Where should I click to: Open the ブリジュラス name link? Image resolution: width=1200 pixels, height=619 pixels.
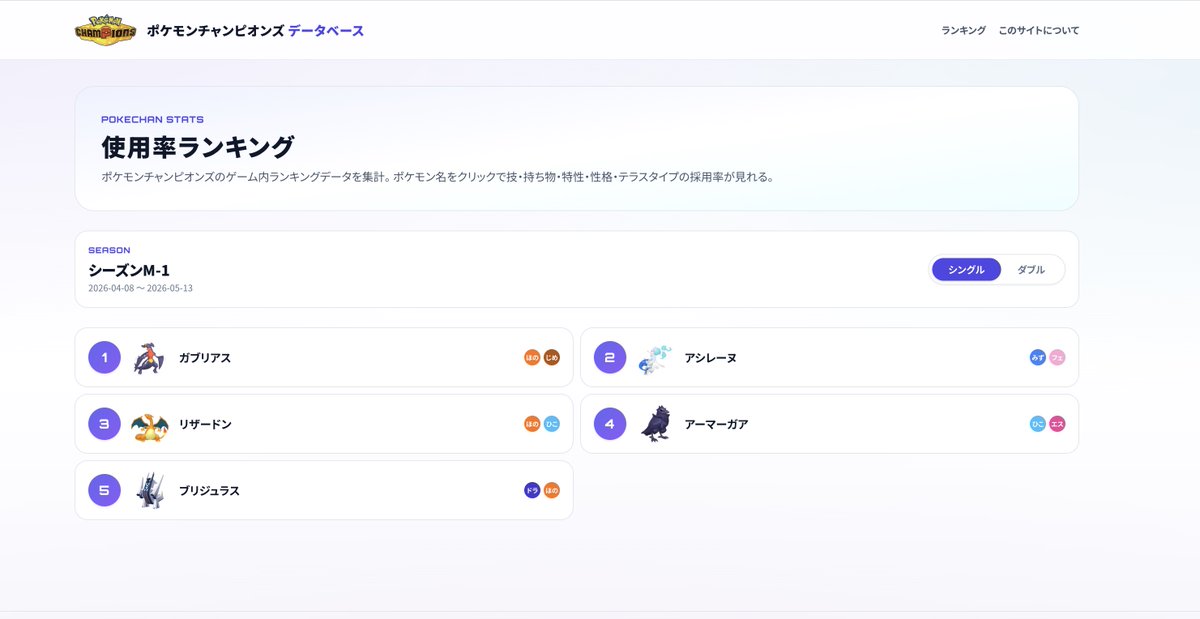pyautogui.click(x=209, y=491)
